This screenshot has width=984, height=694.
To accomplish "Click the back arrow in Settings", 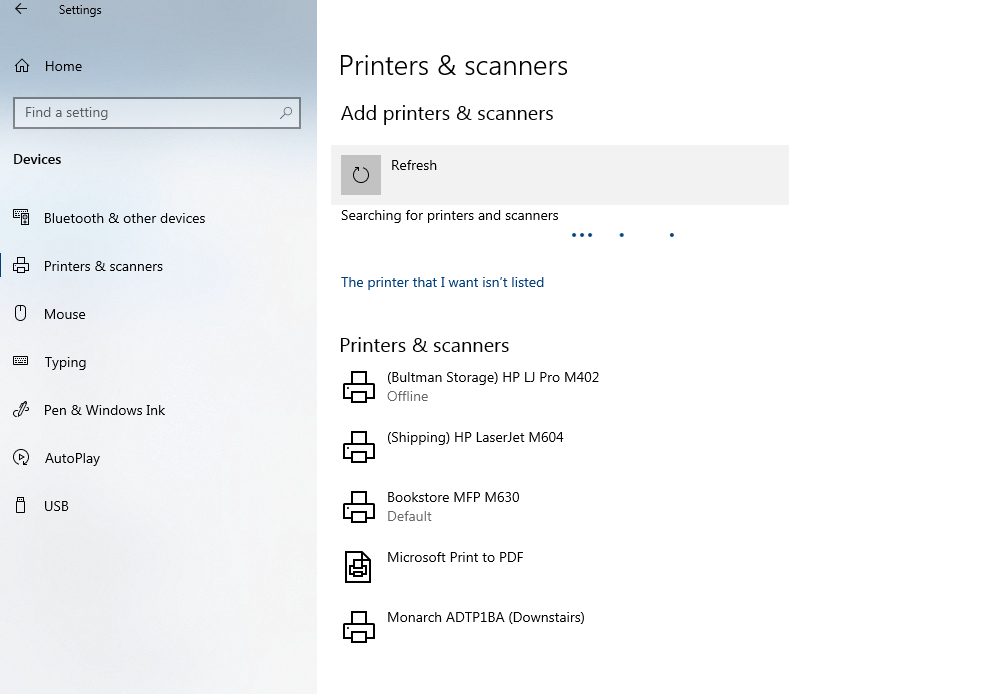I will tap(21, 10).
